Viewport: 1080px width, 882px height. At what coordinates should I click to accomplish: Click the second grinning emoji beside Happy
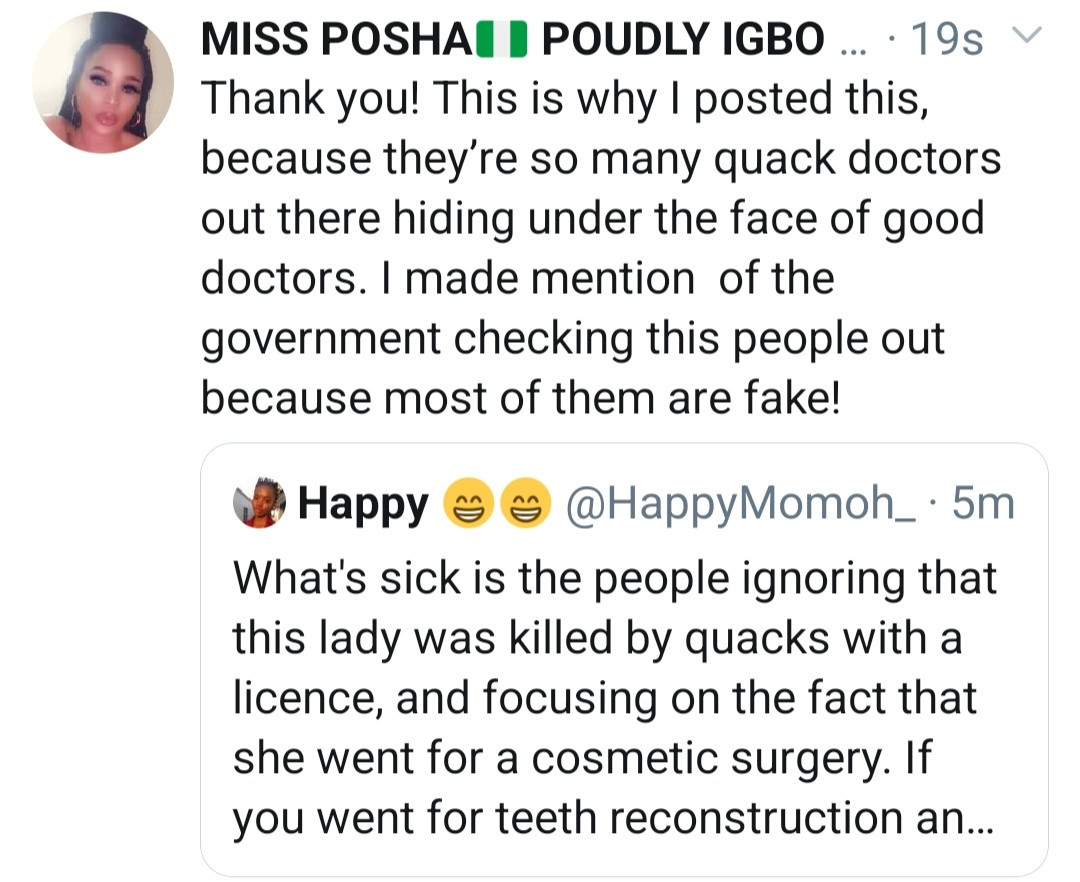pyautogui.click(x=525, y=504)
